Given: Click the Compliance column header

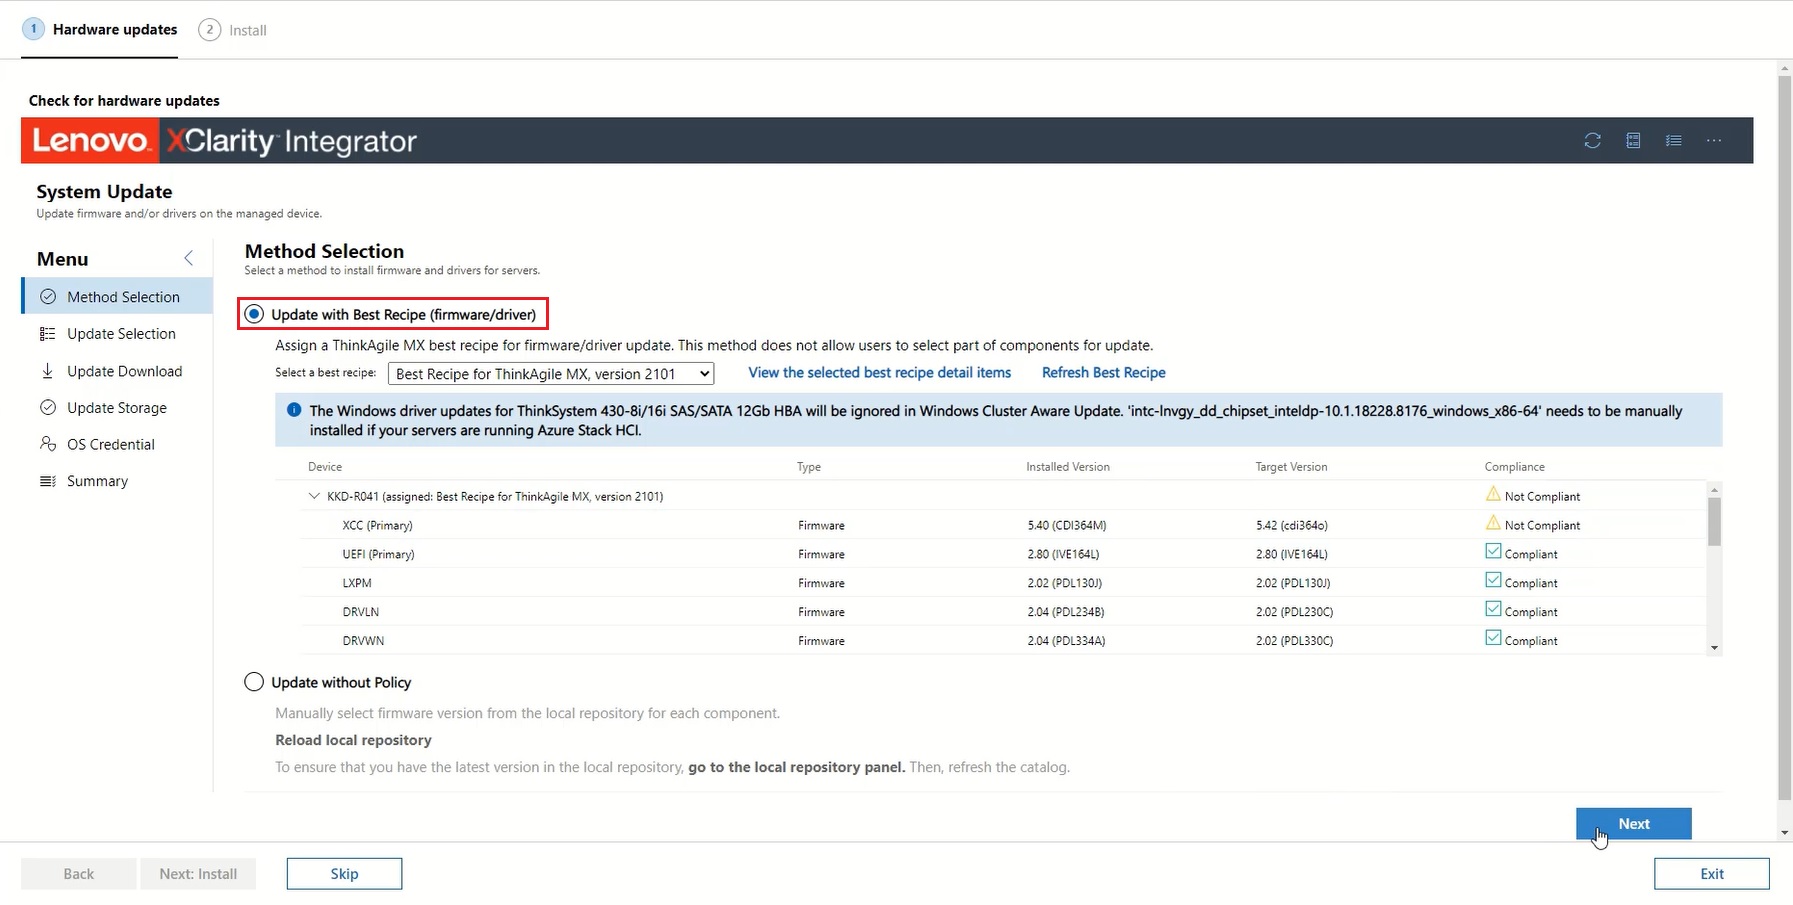Looking at the screenshot, I should (1514, 467).
